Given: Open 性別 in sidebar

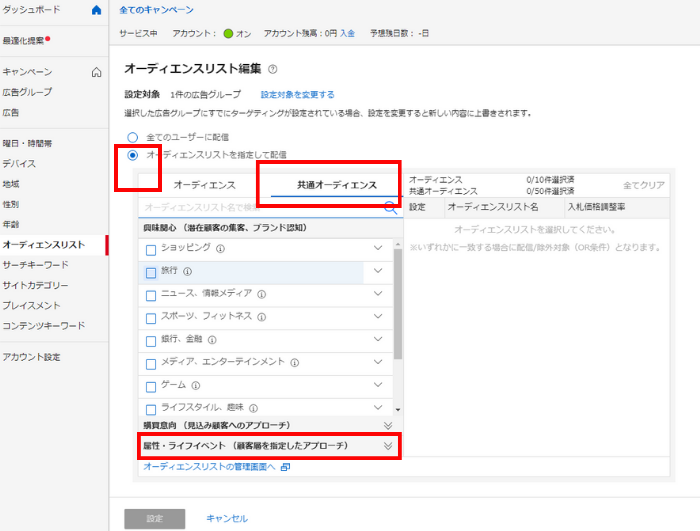Looking at the screenshot, I should 11,204.
